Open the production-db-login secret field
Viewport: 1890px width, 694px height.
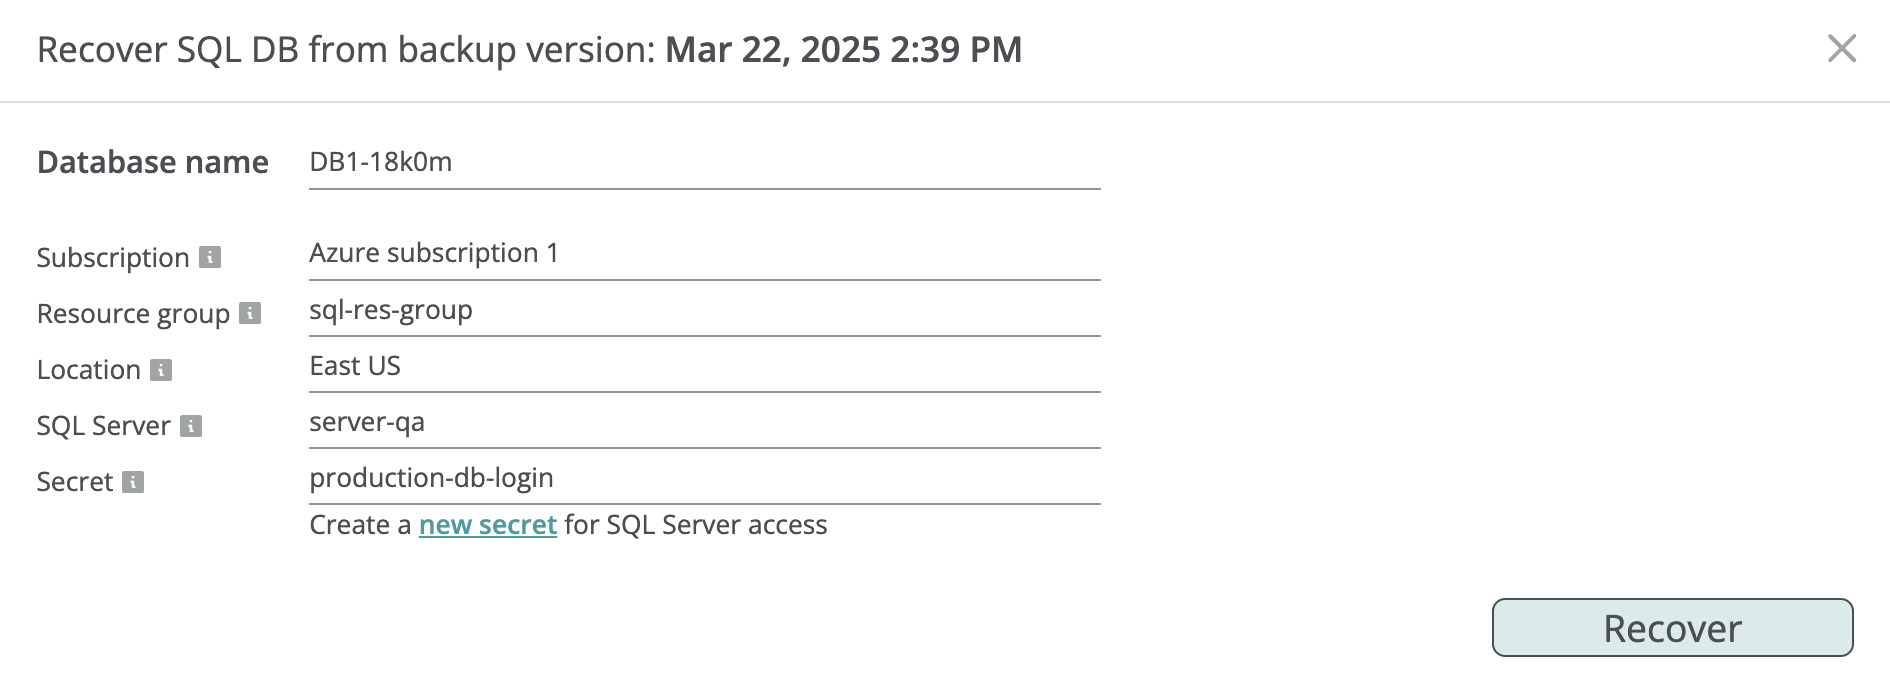click(x=704, y=478)
